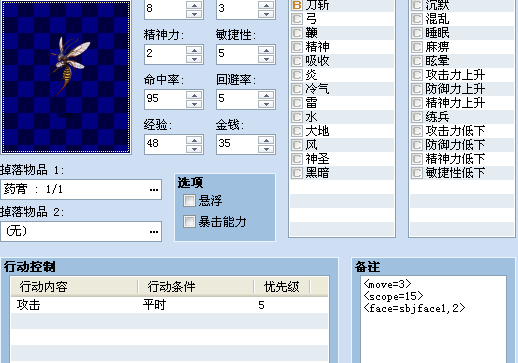518x363 pixels.
Task: Toggle the 吸收 element efficiency box
Action: (x=297, y=61)
